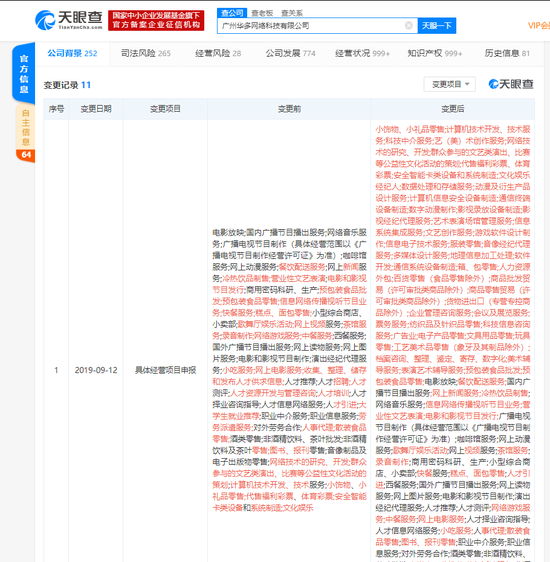The height and width of the screenshot is (562, 550).
Task: Switch to the 查老板 search tab
Action: 262,13
